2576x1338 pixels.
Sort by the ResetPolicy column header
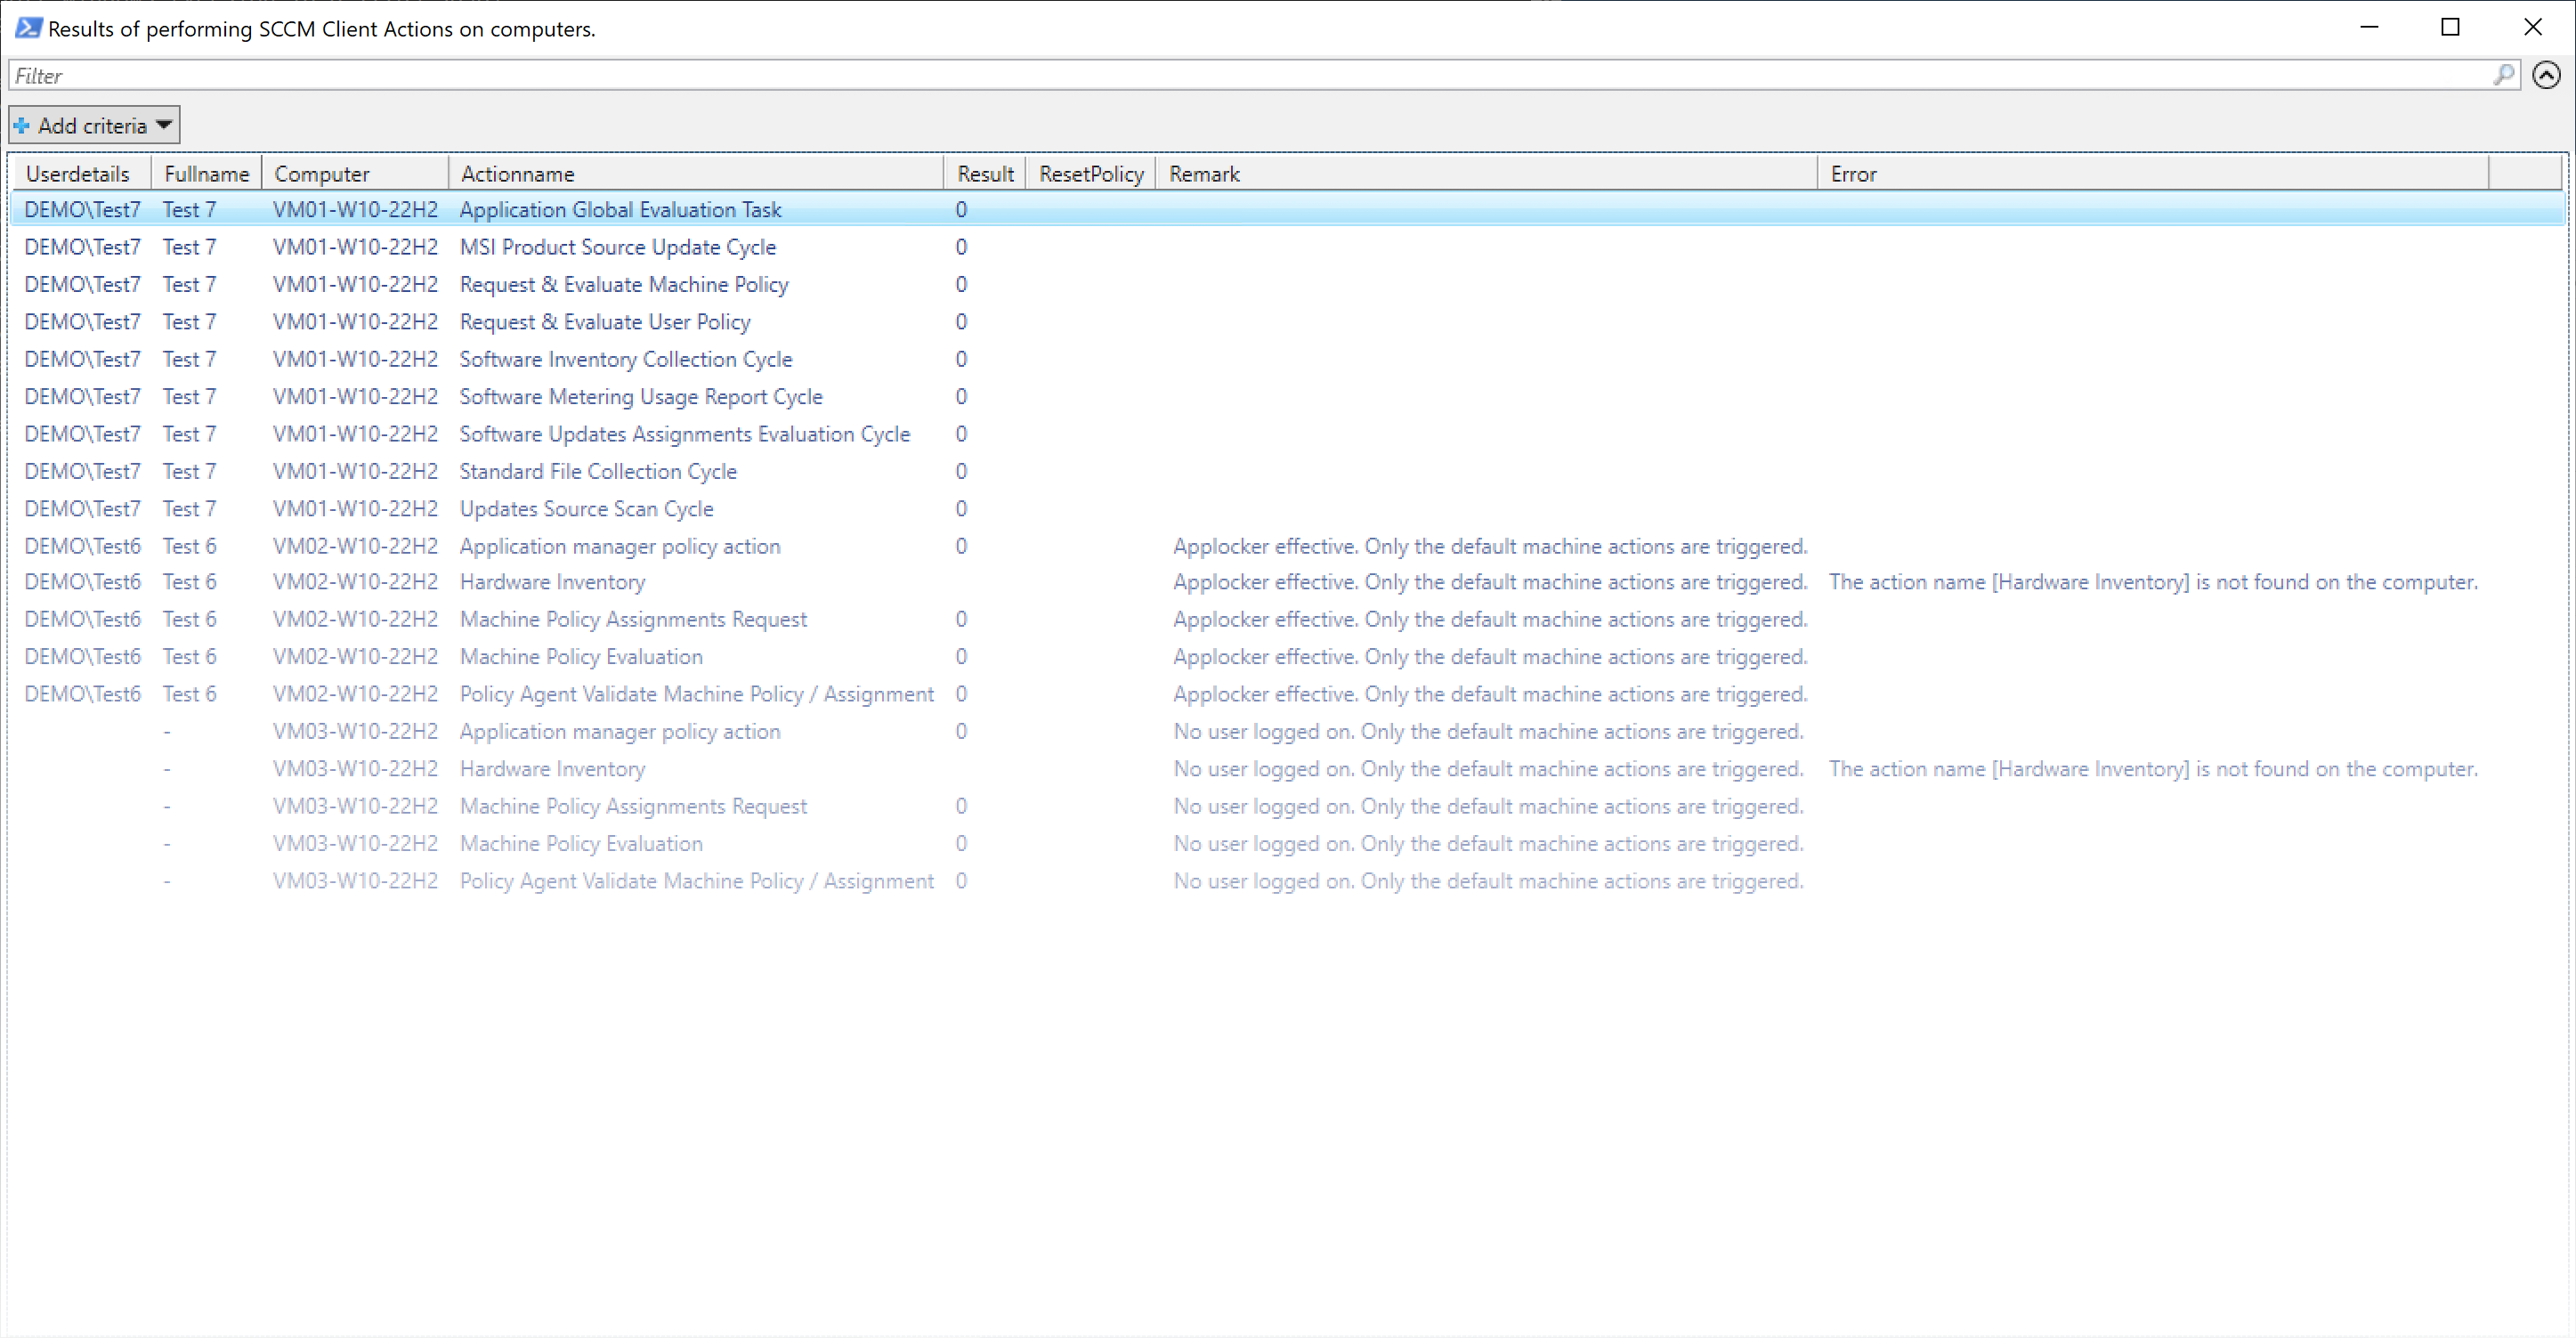pos(1091,174)
